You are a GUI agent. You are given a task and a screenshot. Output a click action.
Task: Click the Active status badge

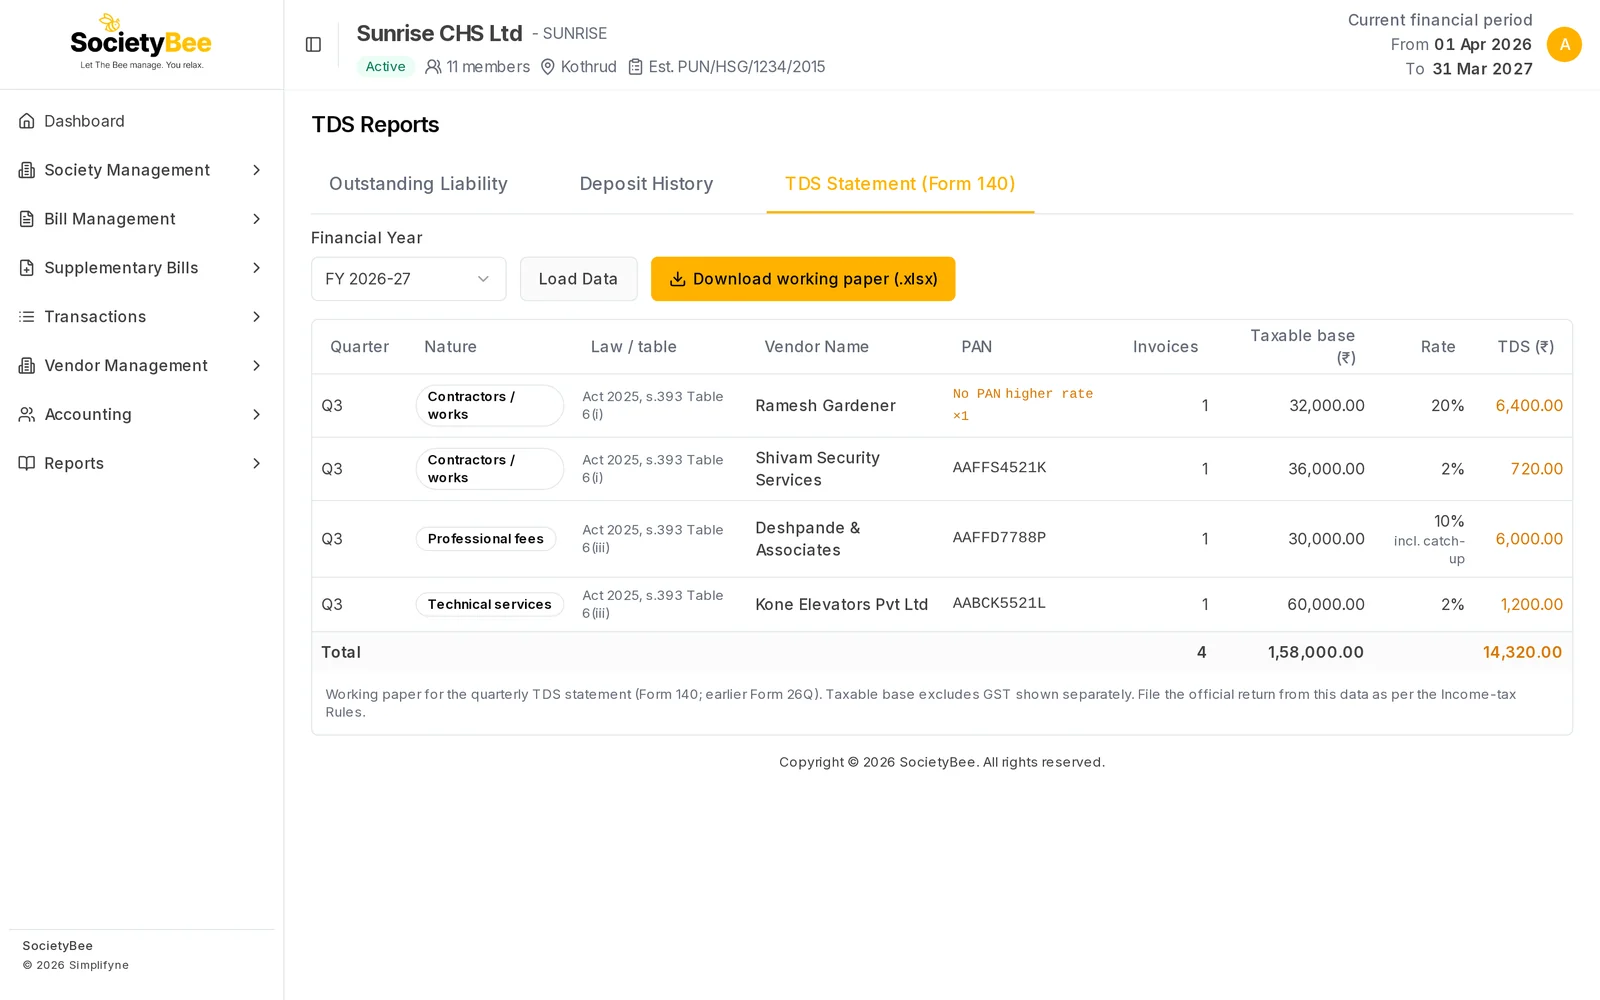(385, 67)
